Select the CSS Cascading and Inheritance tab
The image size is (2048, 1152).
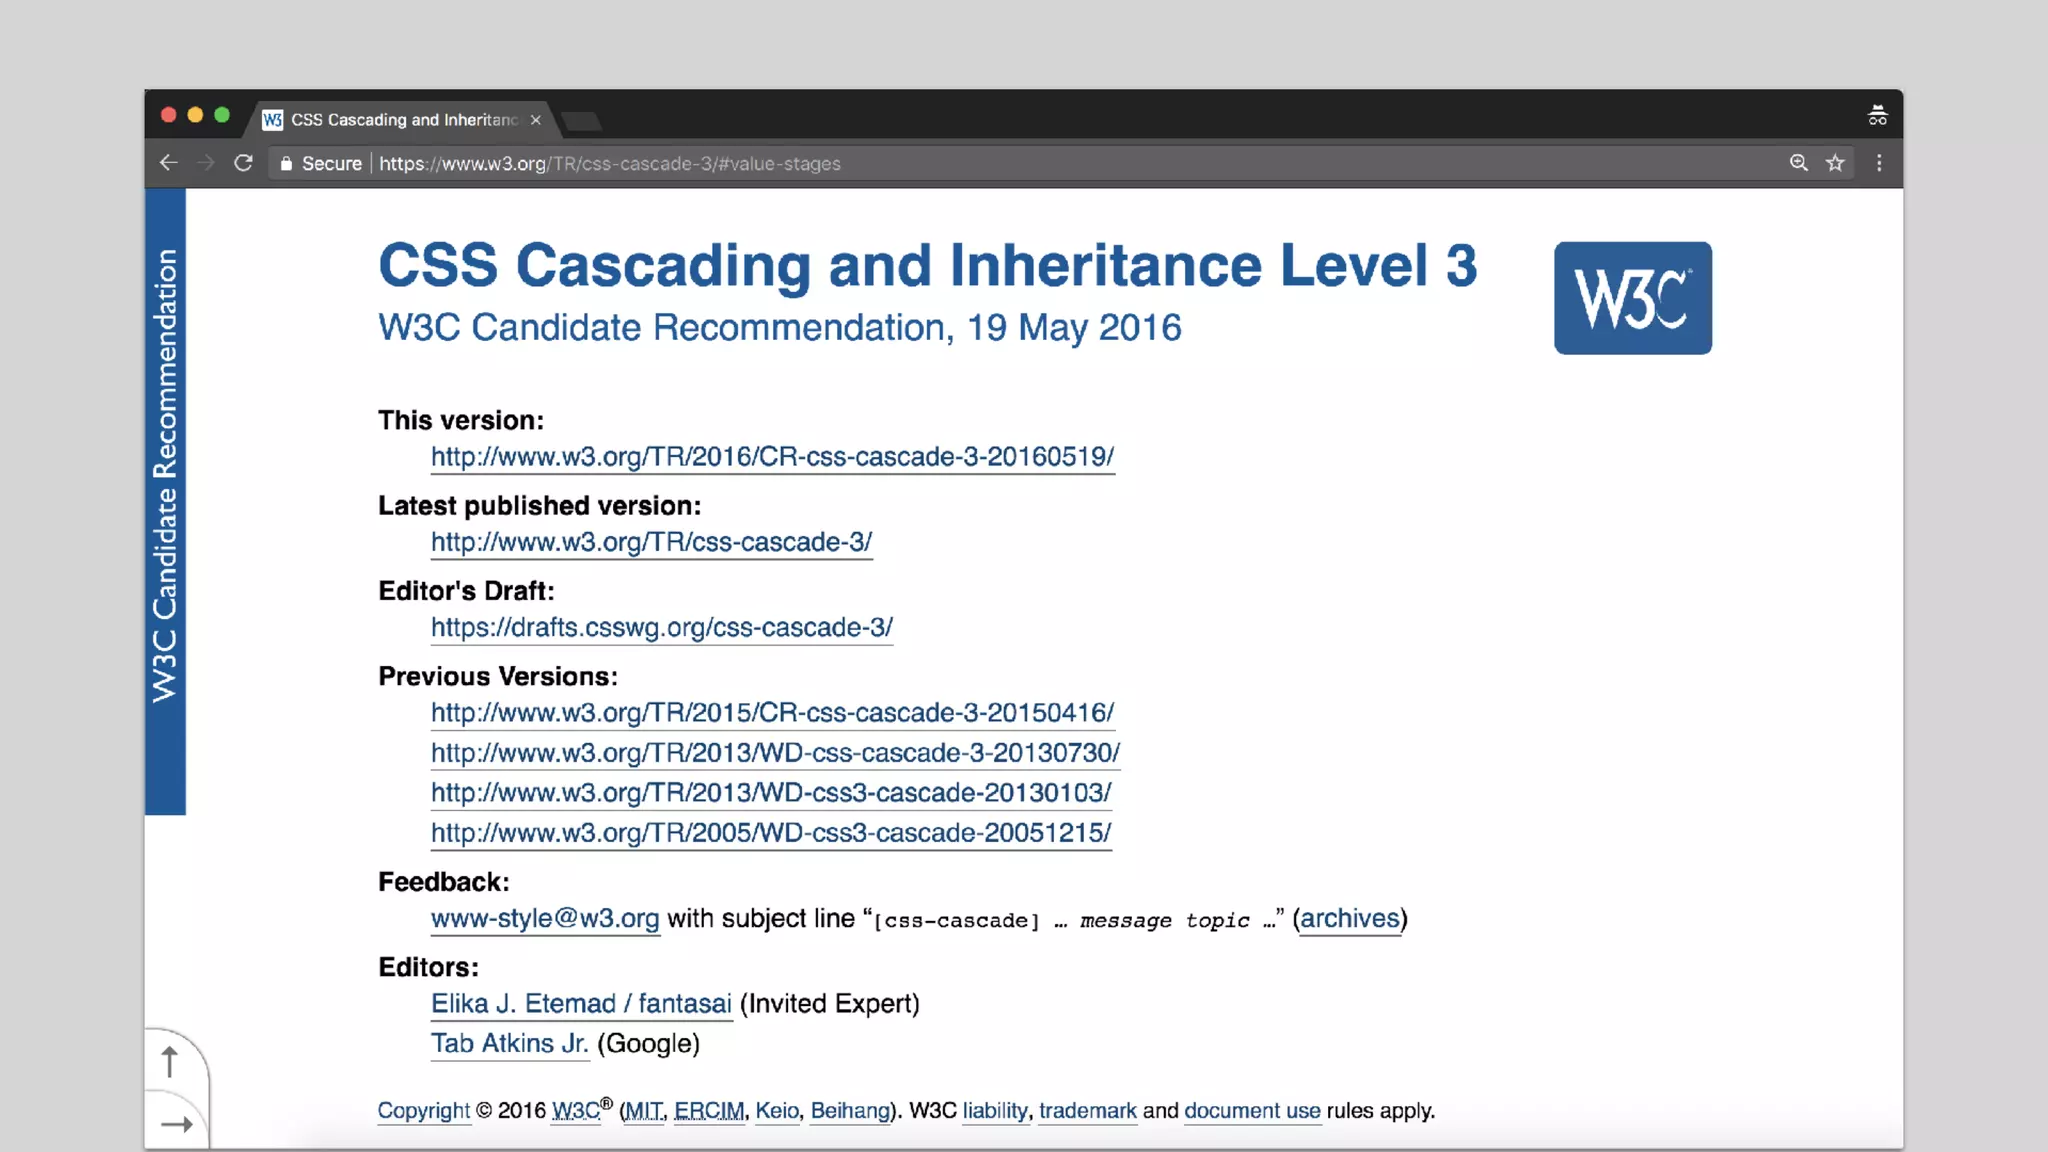point(400,120)
